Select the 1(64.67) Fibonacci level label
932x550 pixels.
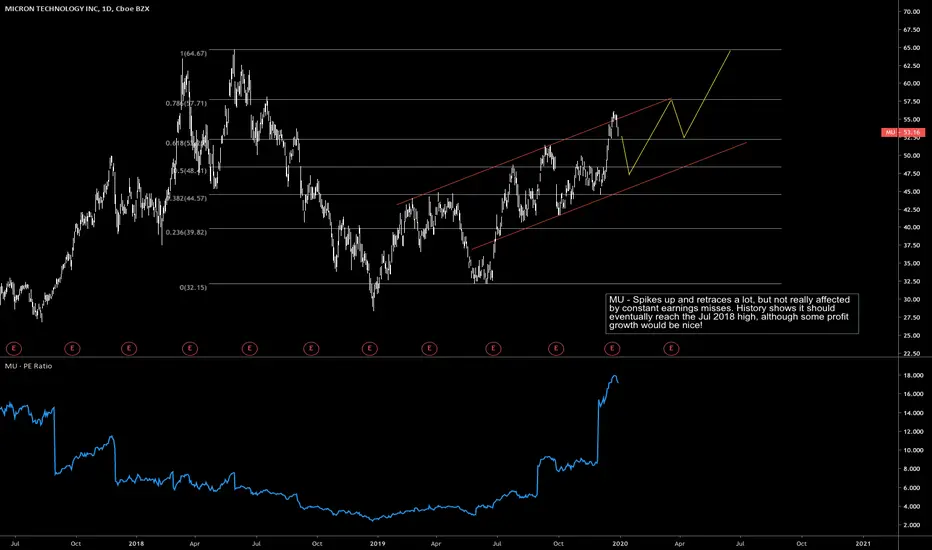coord(194,54)
